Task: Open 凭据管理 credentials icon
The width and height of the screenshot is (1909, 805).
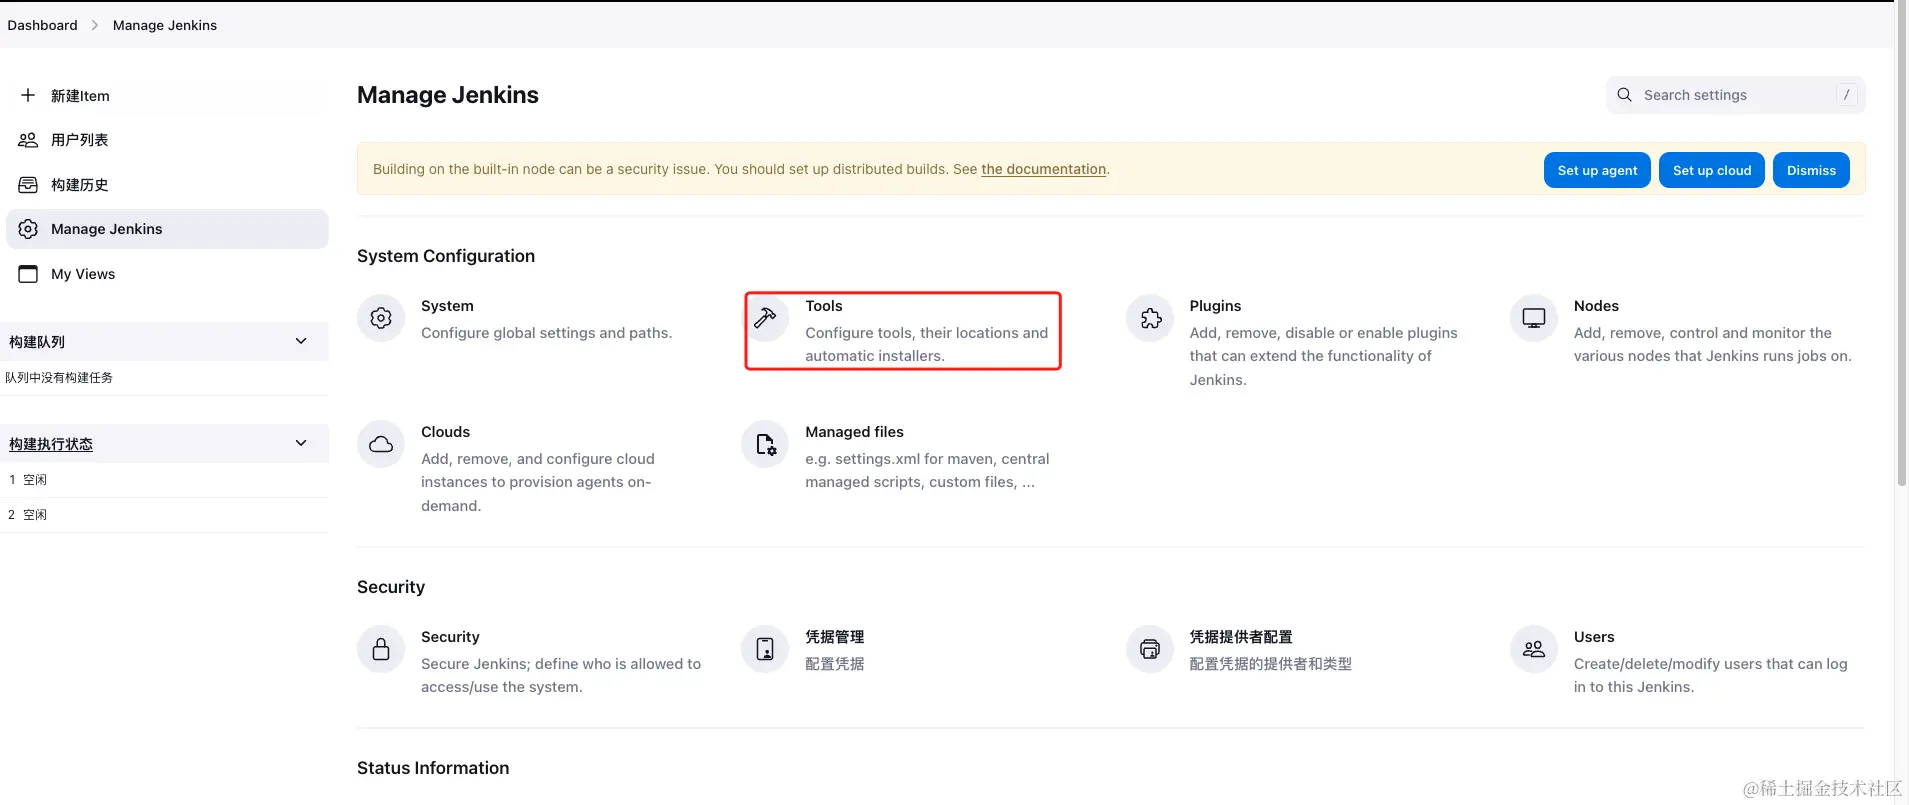Action: [765, 649]
